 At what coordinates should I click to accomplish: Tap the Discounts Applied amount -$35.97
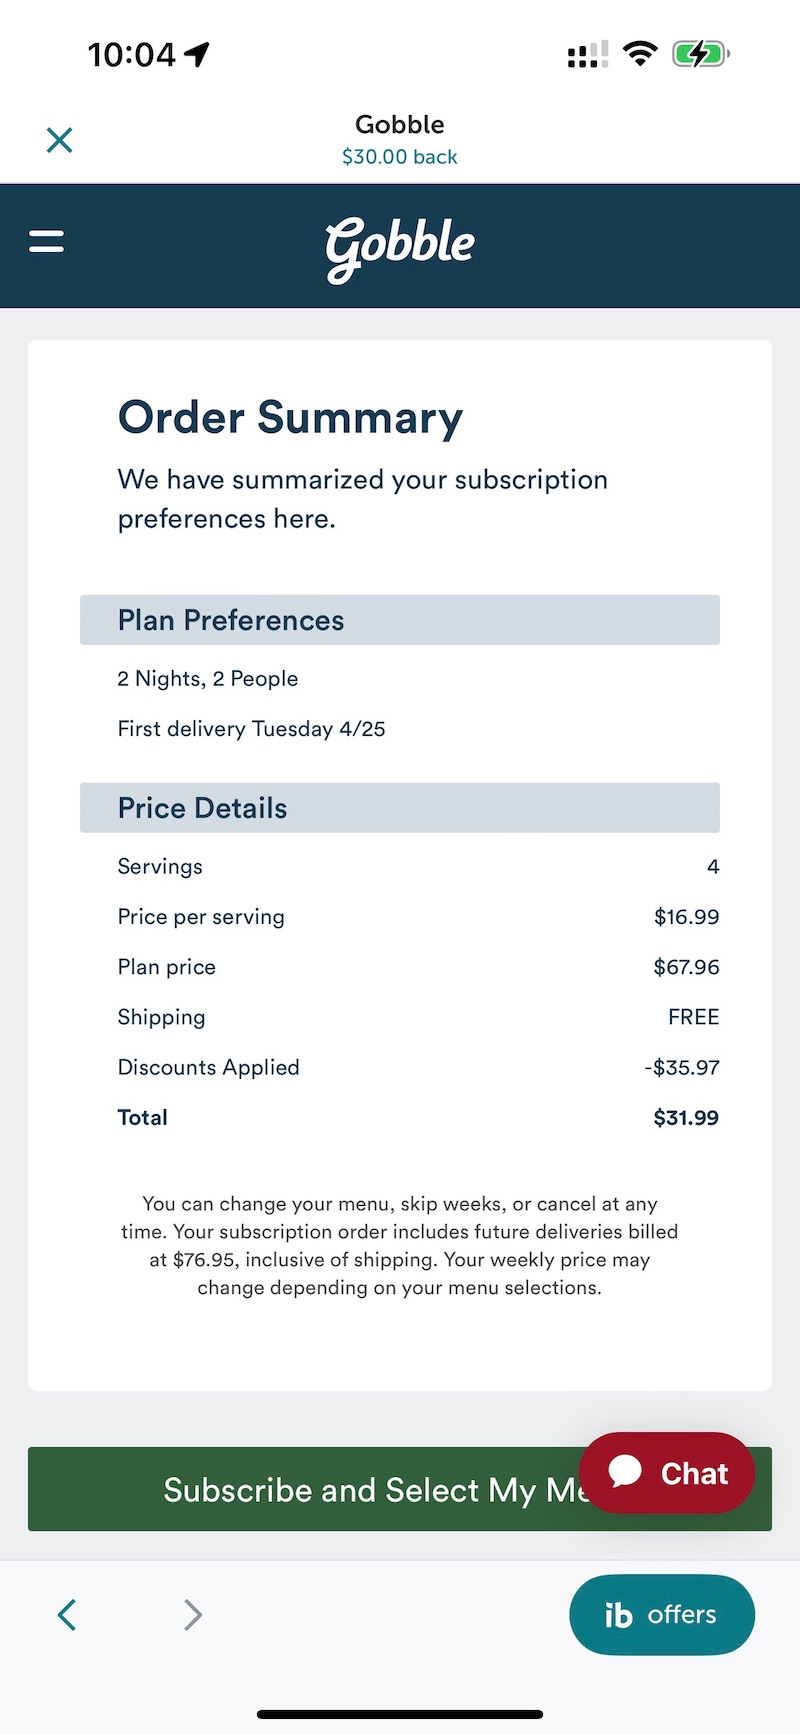682,1067
